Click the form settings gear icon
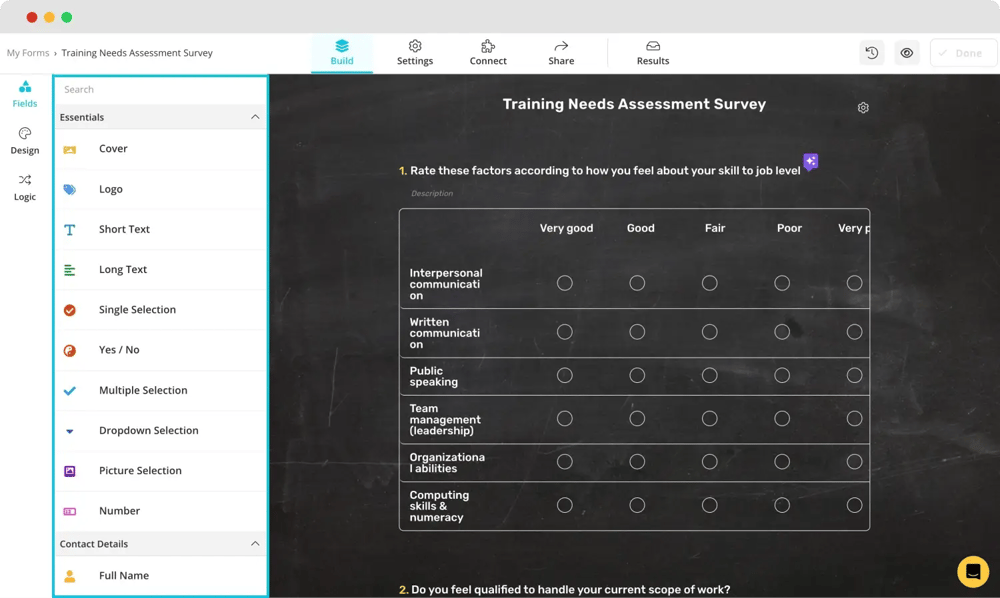Image resolution: width=1000 pixels, height=598 pixels. tap(863, 108)
